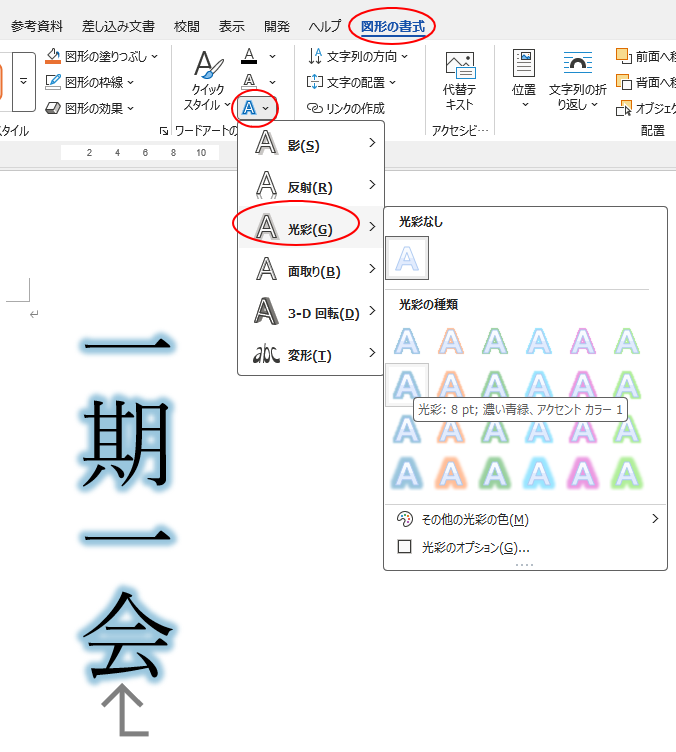Image resolution: width=676 pixels, height=752 pixels.
Task: Select the 表示 tab
Action: [x=232, y=26]
